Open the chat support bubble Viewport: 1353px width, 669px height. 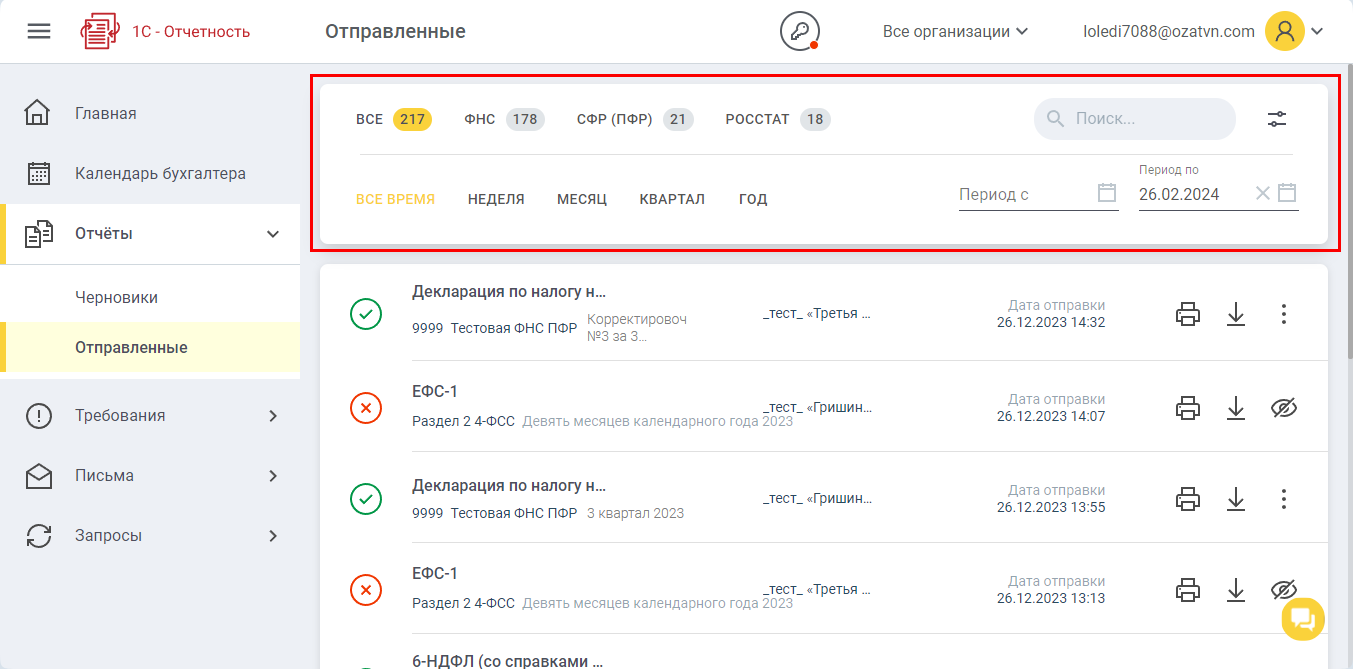(x=1303, y=618)
